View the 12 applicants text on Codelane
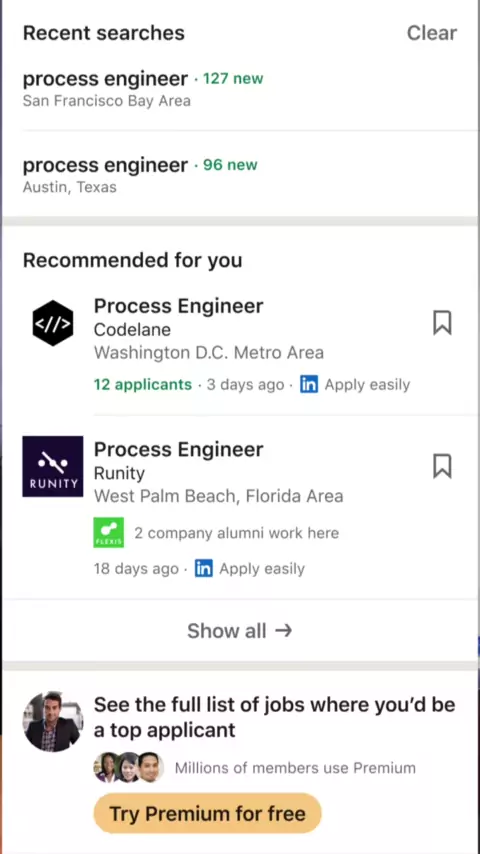Image resolution: width=480 pixels, height=854 pixels. tap(143, 385)
